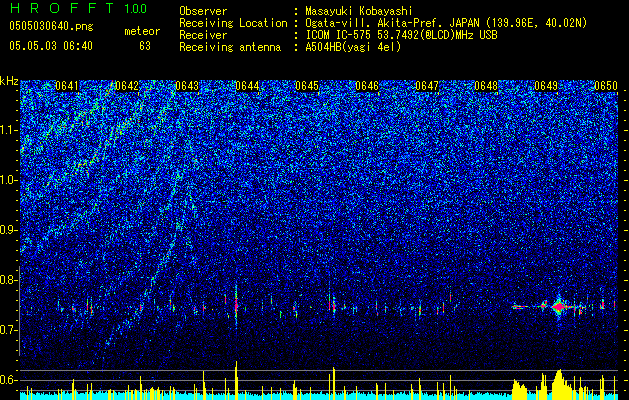Click the 1.0 kHz axis label
Screen dimensions: 629x400
9,180
